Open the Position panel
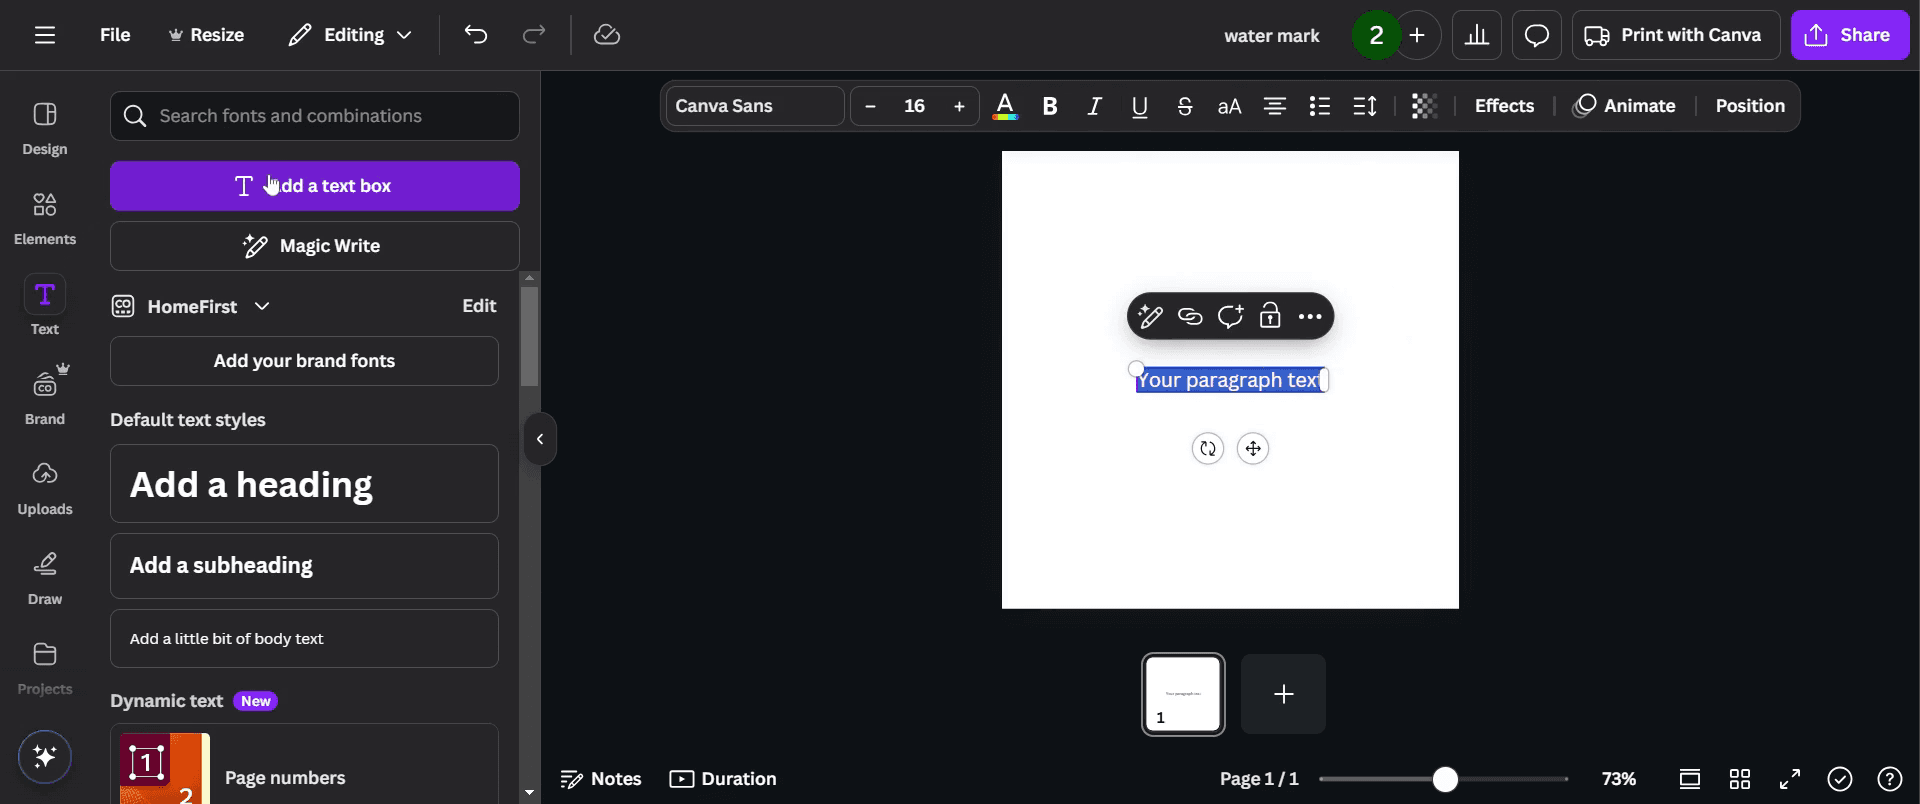 [x=1750, y=106]
